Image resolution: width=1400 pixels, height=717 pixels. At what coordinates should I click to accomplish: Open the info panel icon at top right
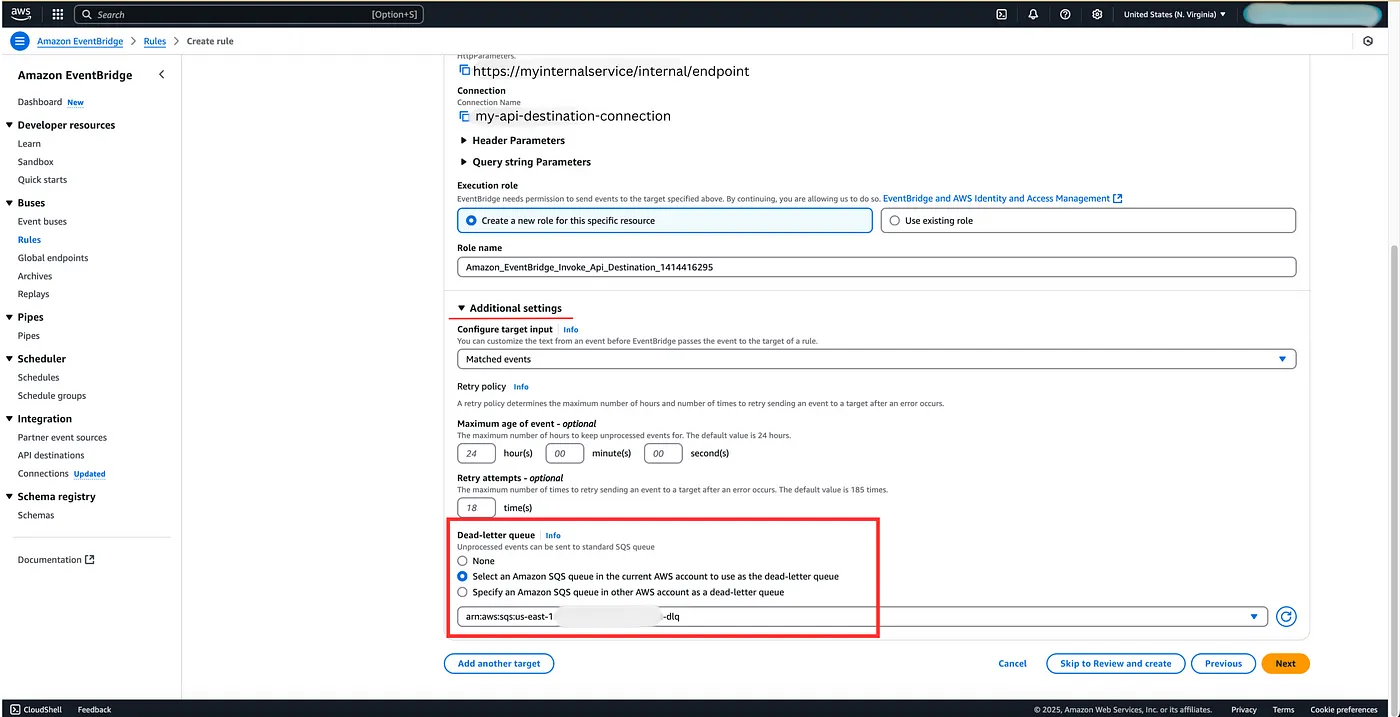1368,41
